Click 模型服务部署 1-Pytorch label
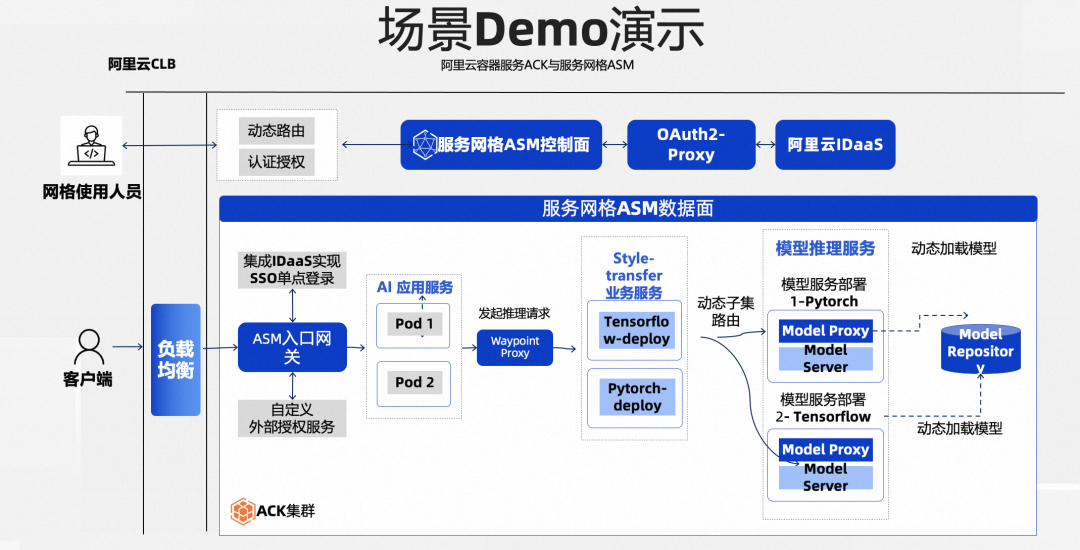Image resolution: width=1080 pixels, height=550 pixels. [824, 293]
